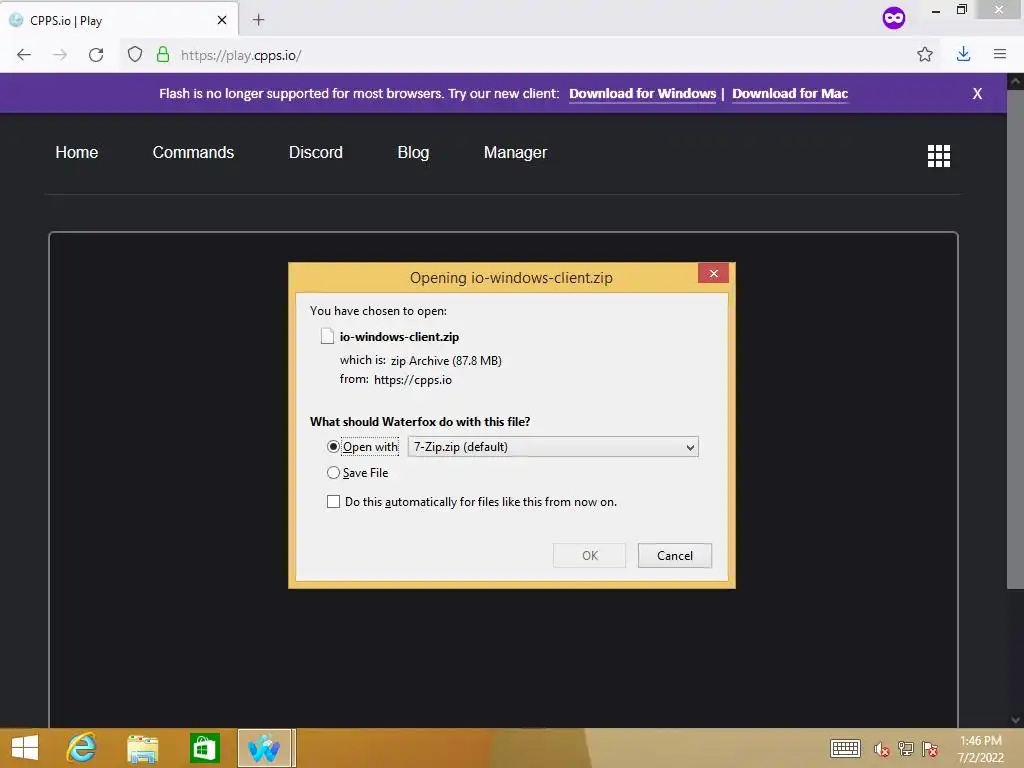
Task: Select the Open with radio button
Action: coord(333,447)
